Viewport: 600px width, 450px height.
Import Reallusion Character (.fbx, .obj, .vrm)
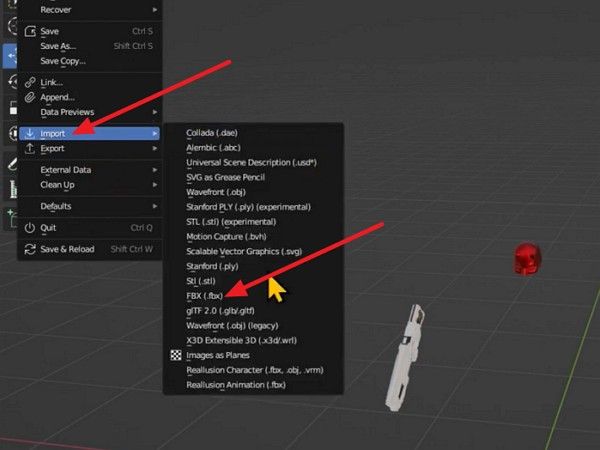tap(253, 370)
